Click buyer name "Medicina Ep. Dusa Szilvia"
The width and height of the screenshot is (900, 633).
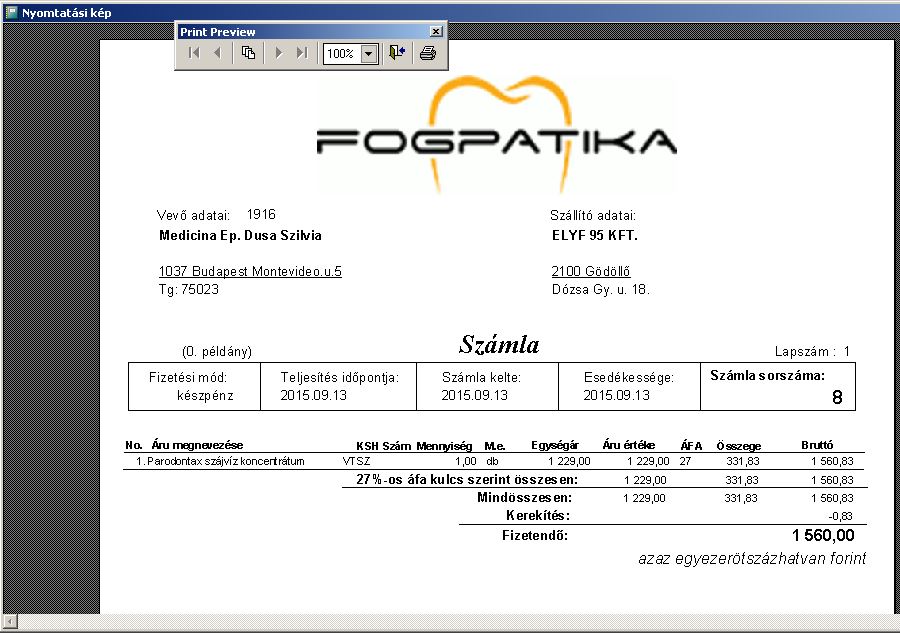(240, 235)
